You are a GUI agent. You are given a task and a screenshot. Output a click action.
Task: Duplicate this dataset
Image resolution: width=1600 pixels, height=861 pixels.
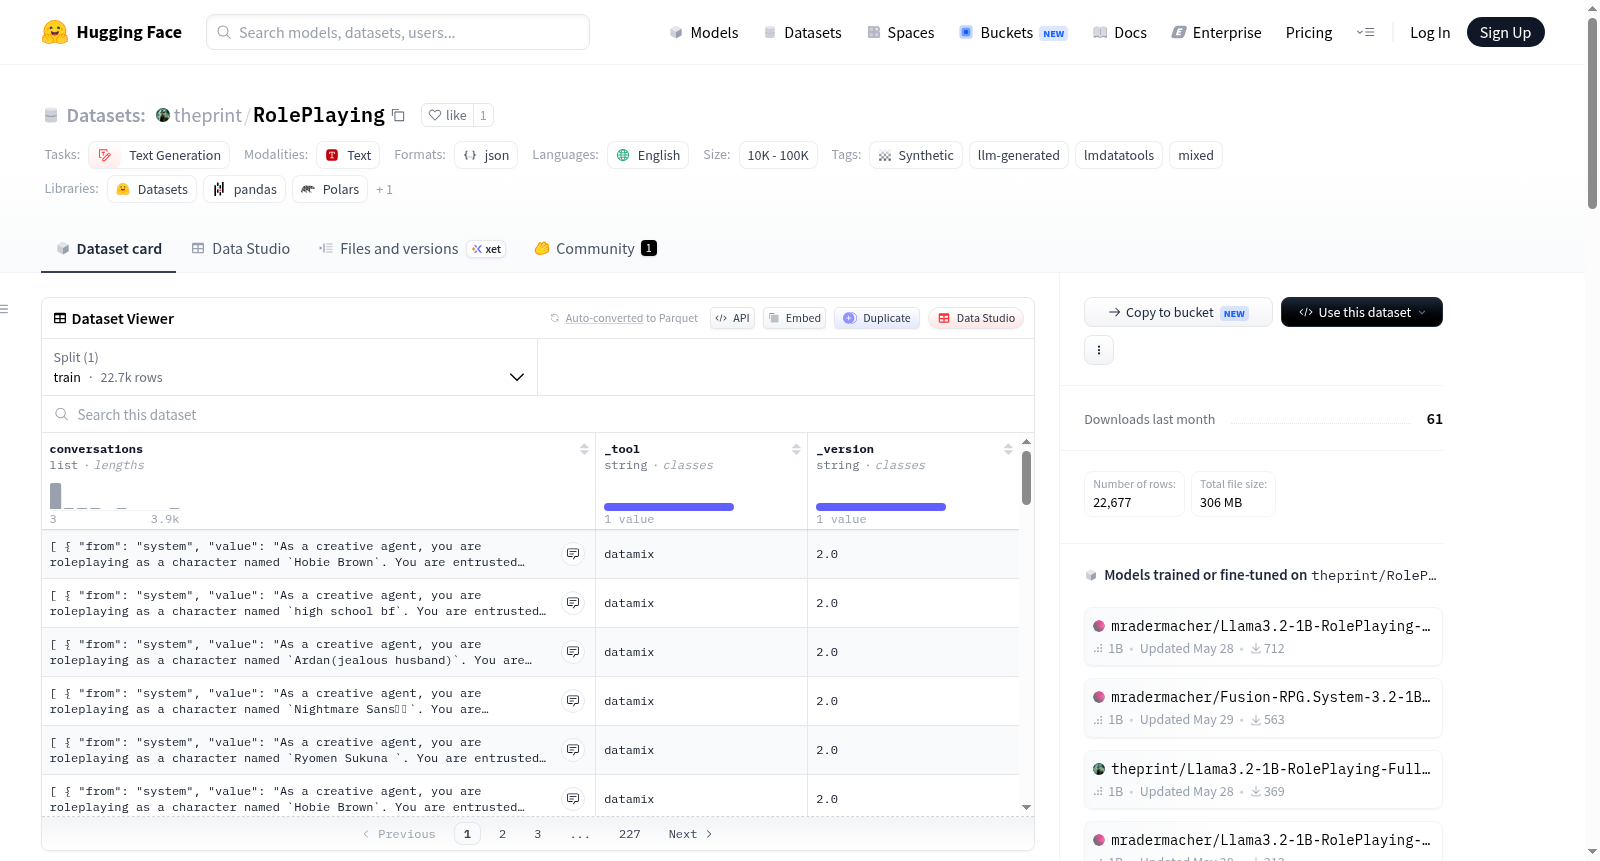tap(877, 318)
